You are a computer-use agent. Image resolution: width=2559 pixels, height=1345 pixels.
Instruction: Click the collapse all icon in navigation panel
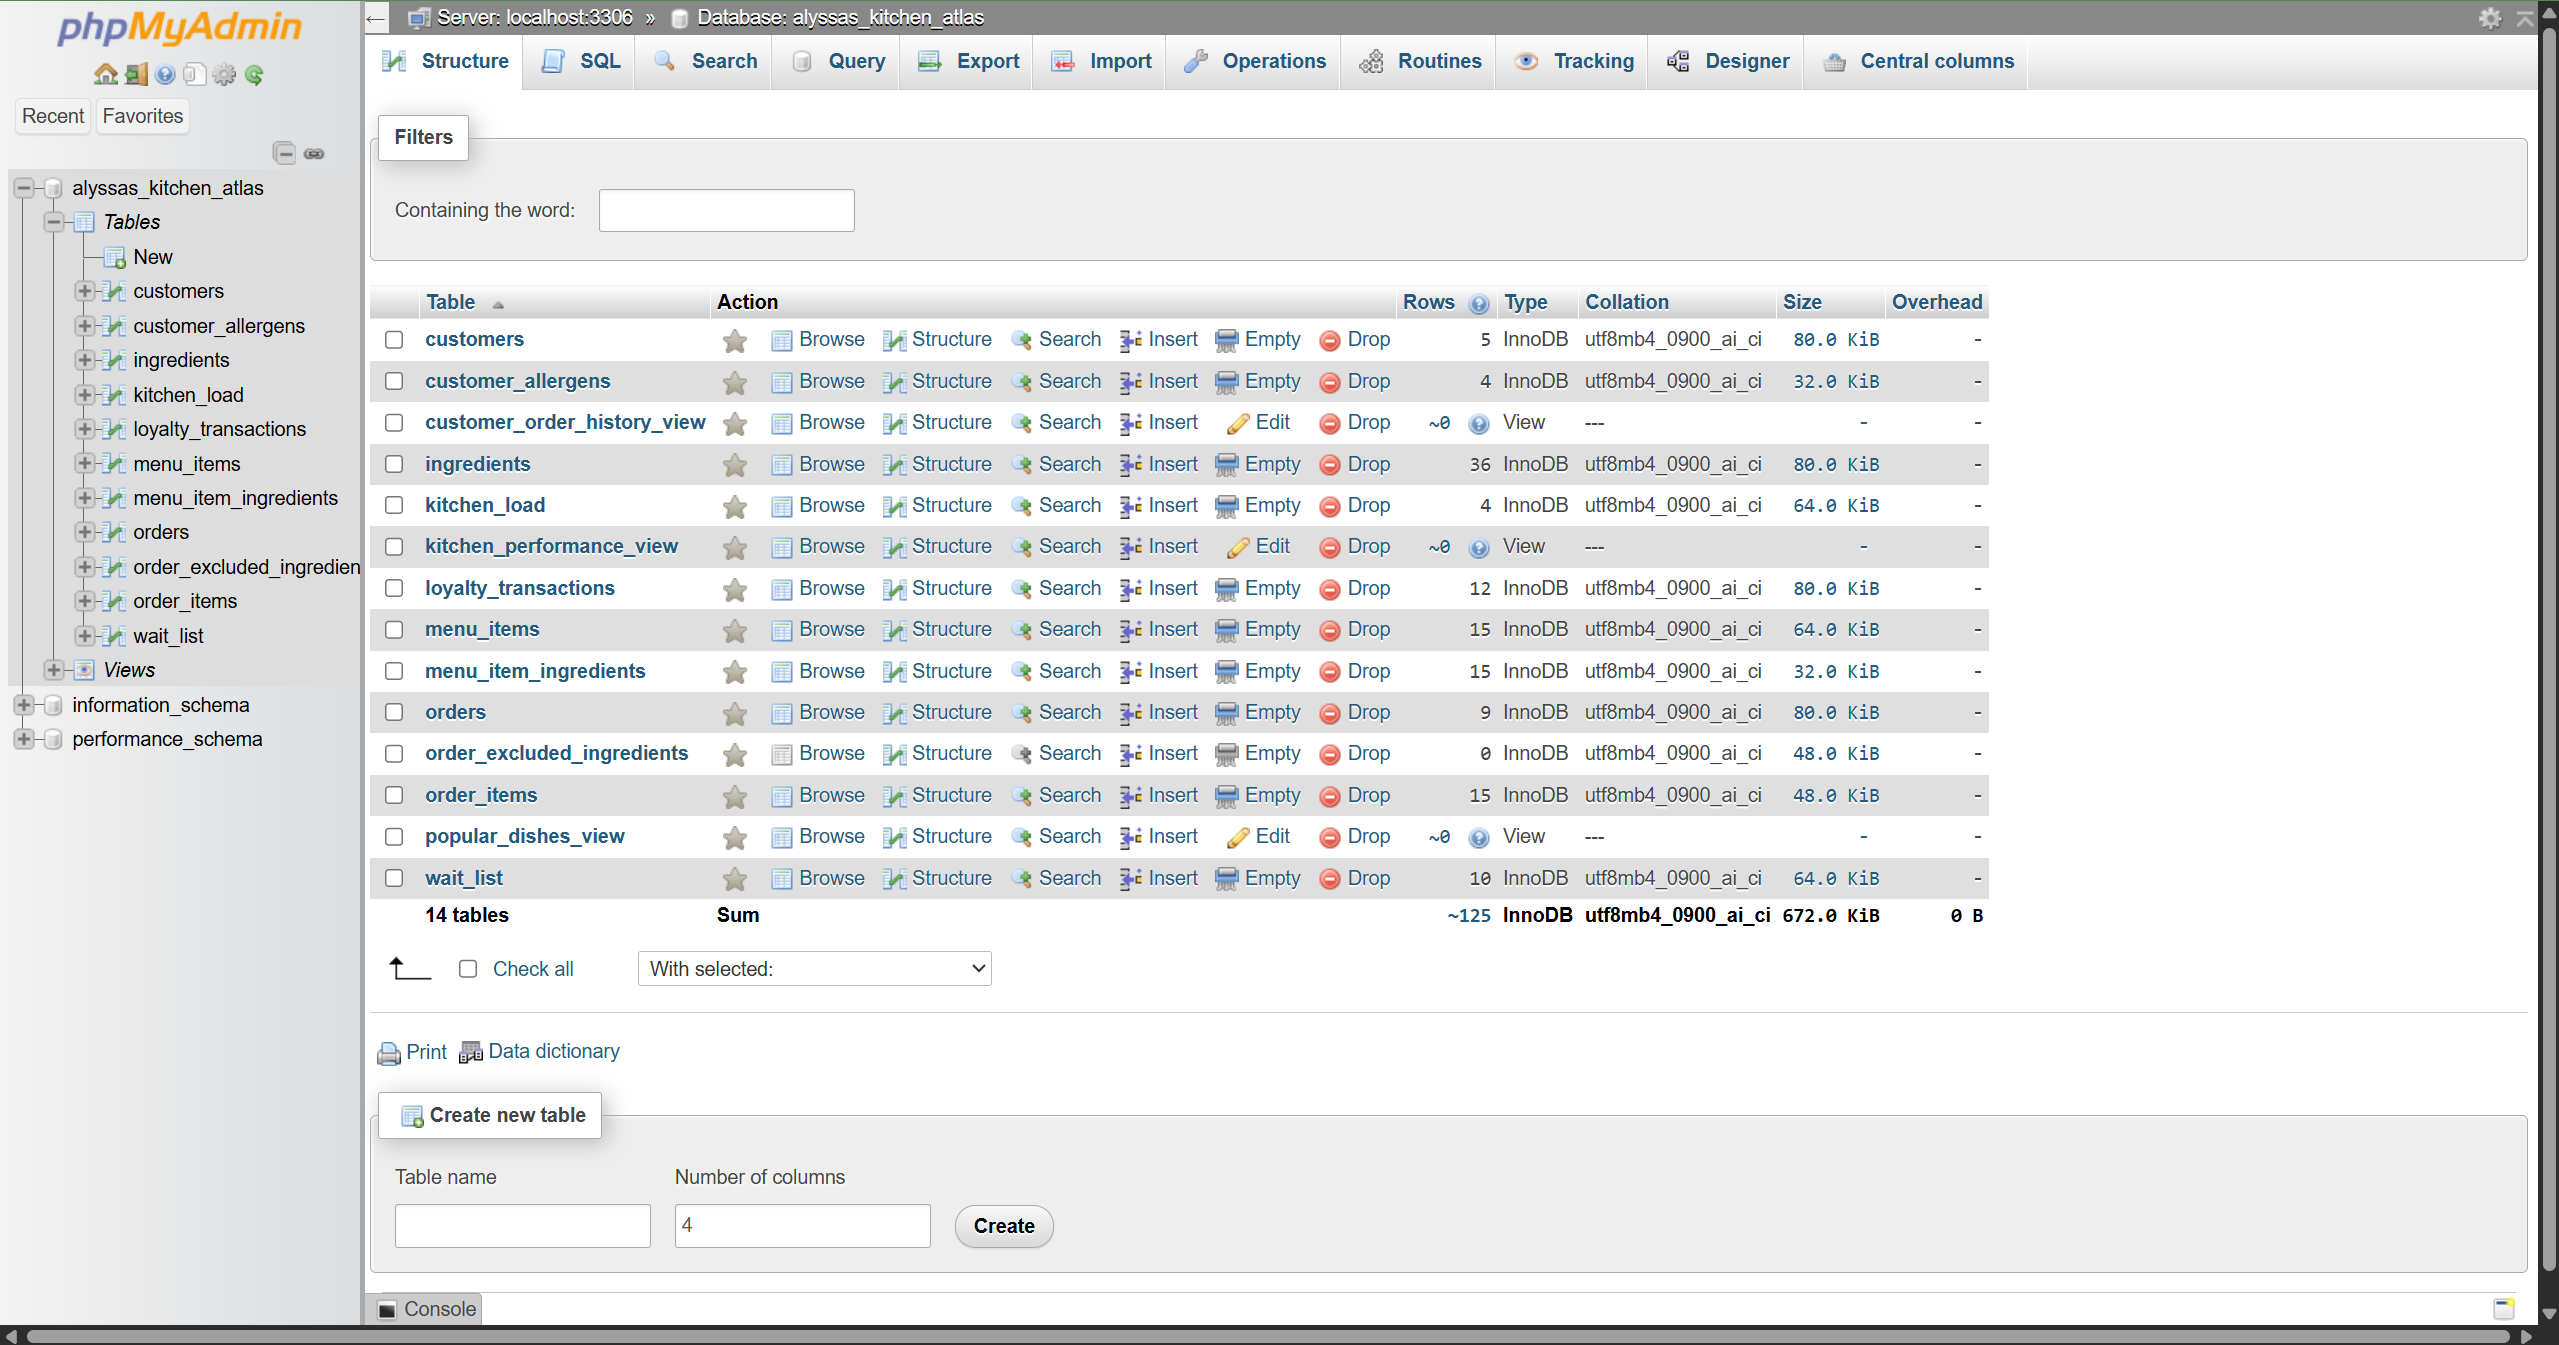coord(285,153)
